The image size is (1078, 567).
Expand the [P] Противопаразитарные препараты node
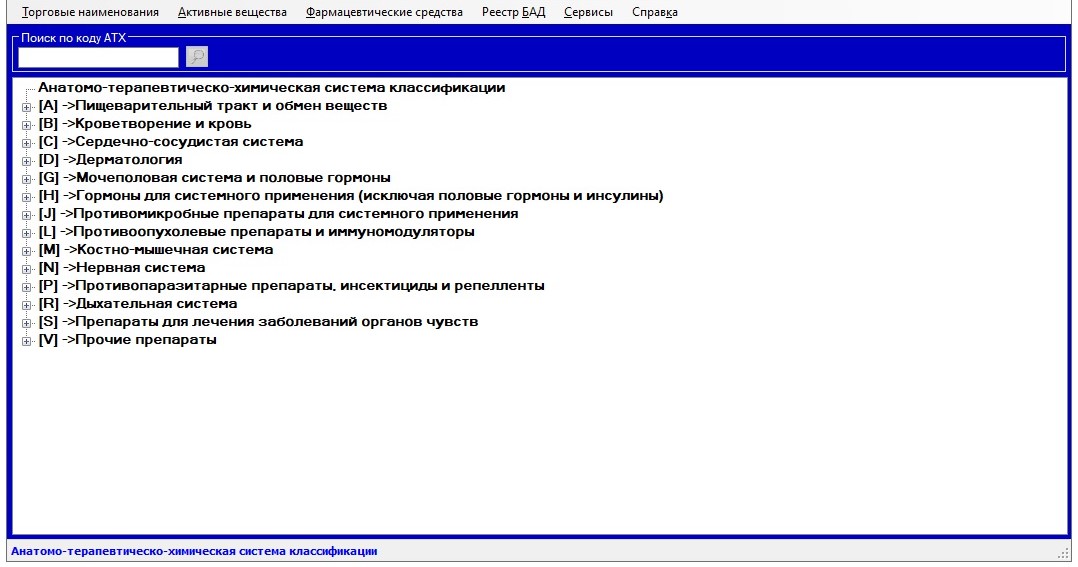pos(26,287)
